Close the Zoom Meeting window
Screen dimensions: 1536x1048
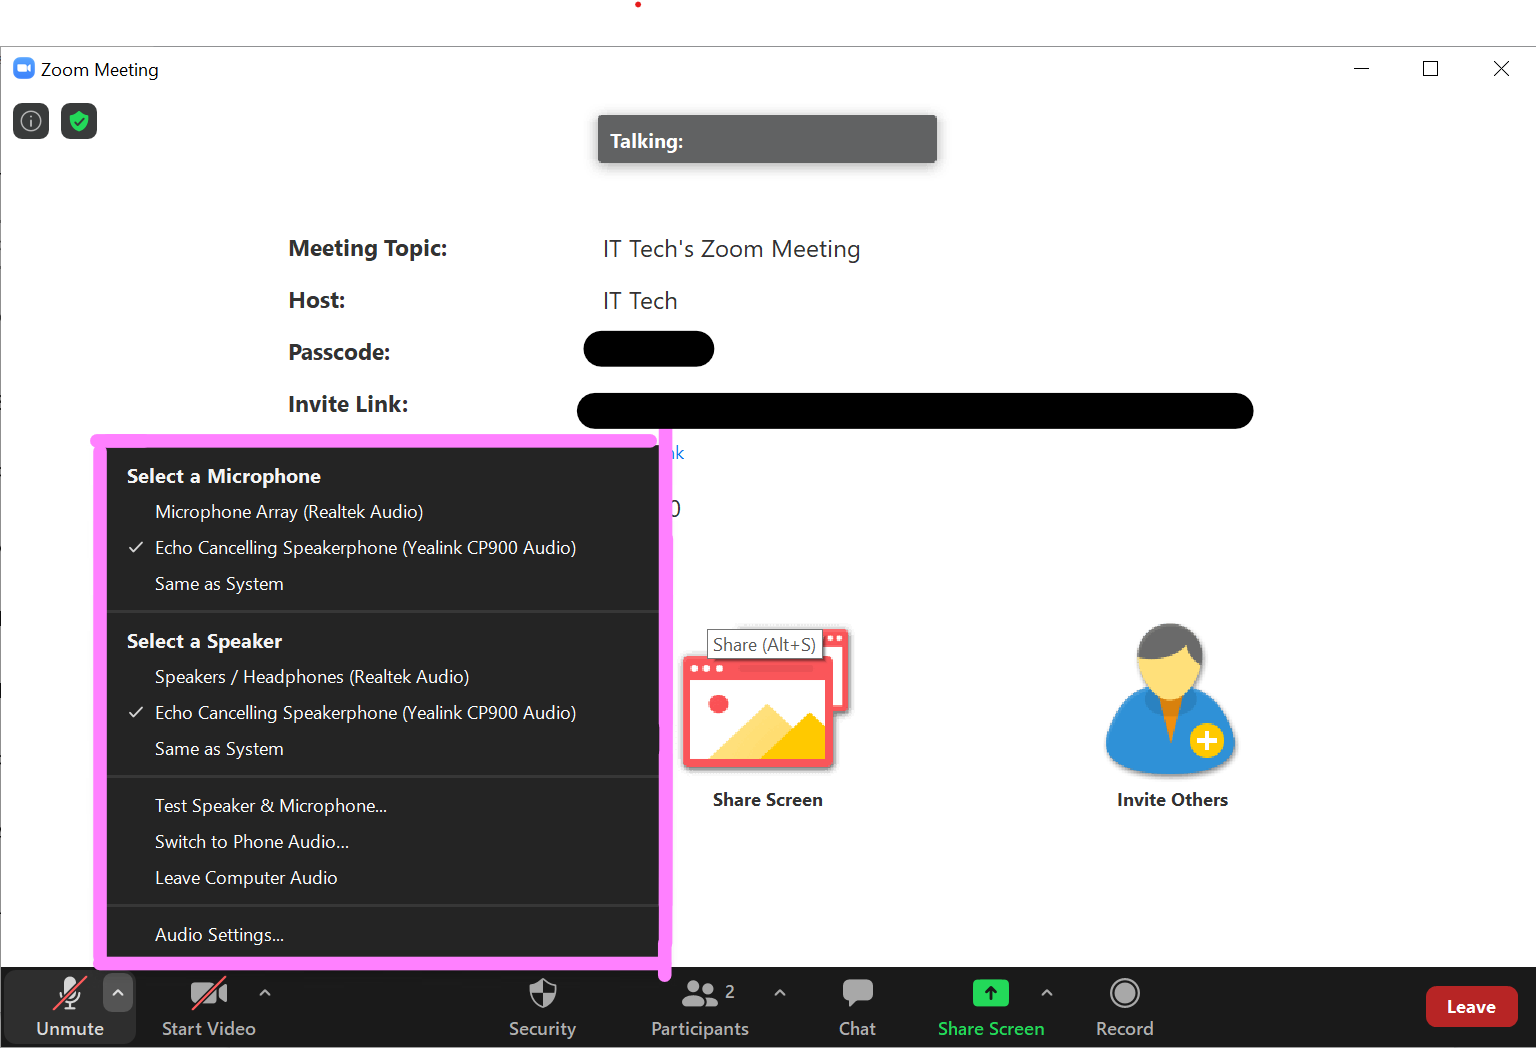(1501, 69)
